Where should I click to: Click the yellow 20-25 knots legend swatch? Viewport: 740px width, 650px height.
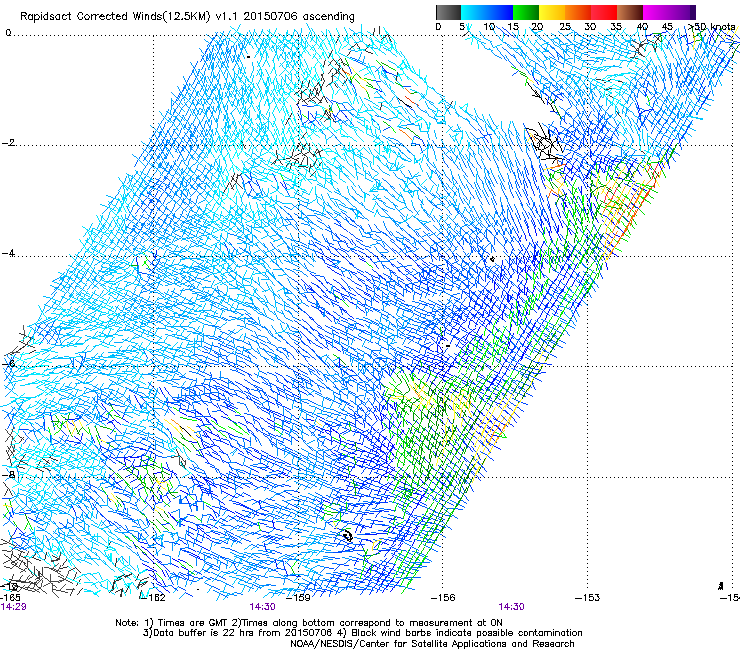tap(552, 12)
